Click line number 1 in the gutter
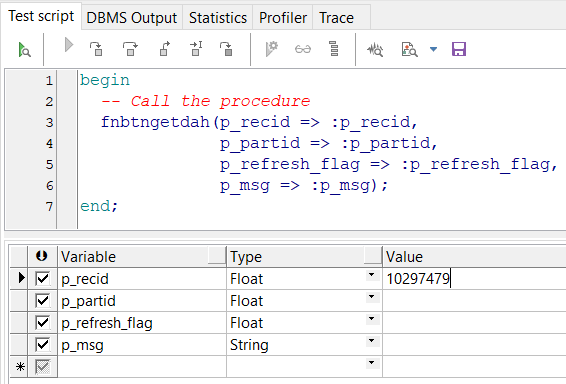Image resolution: width=566 pixels, height=384 pixels. [x=49, y=80]
